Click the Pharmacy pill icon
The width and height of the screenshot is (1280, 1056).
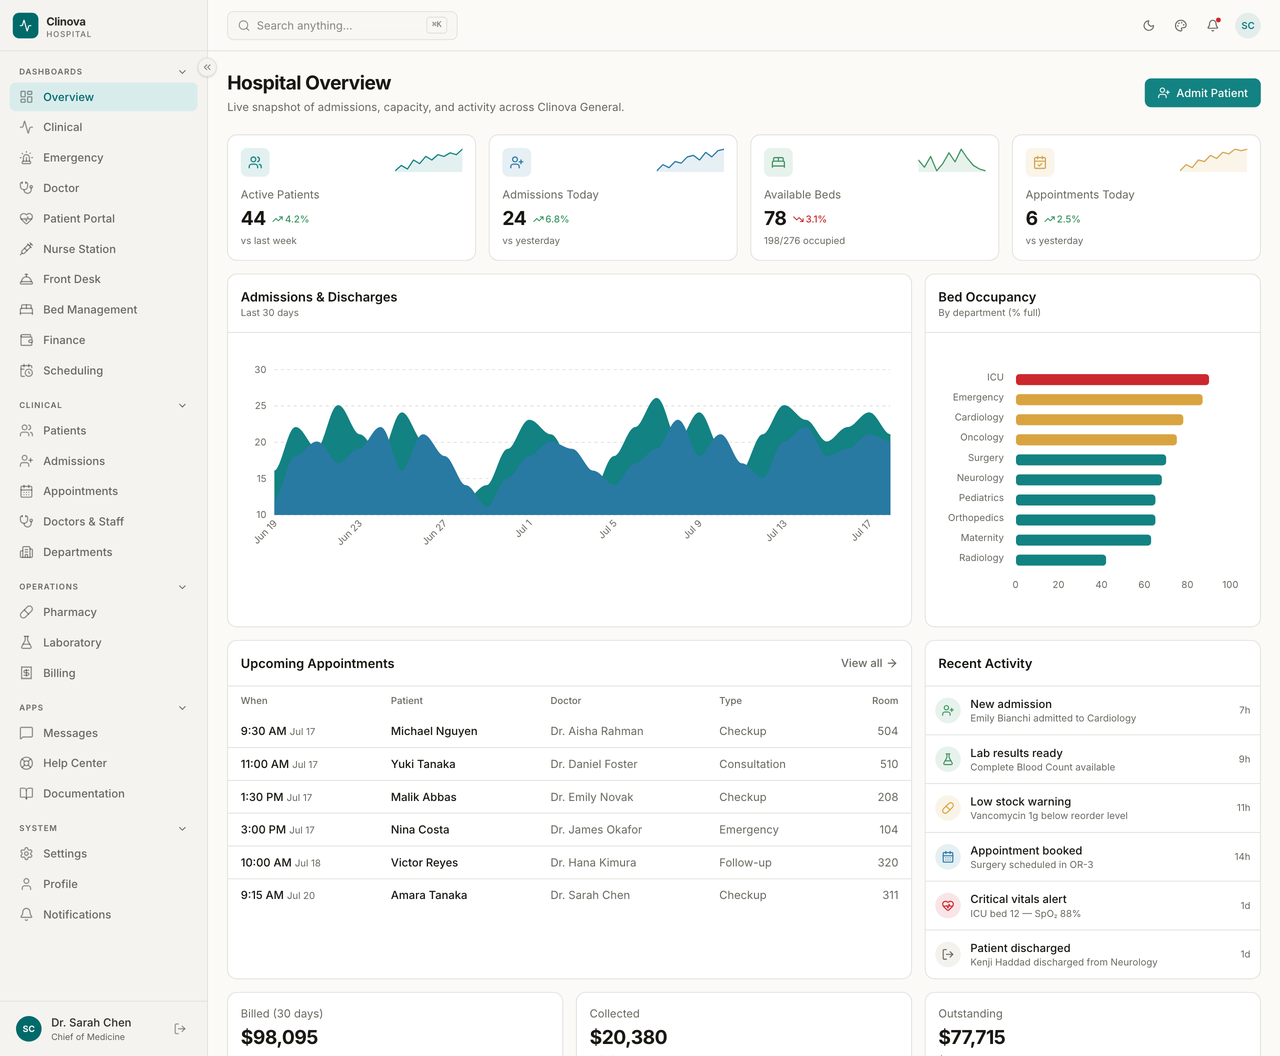click(x=27, y=612)
